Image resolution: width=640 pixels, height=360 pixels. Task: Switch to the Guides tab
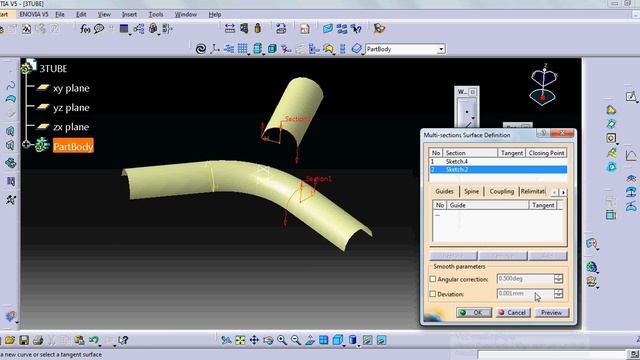(x=444, y=191)
